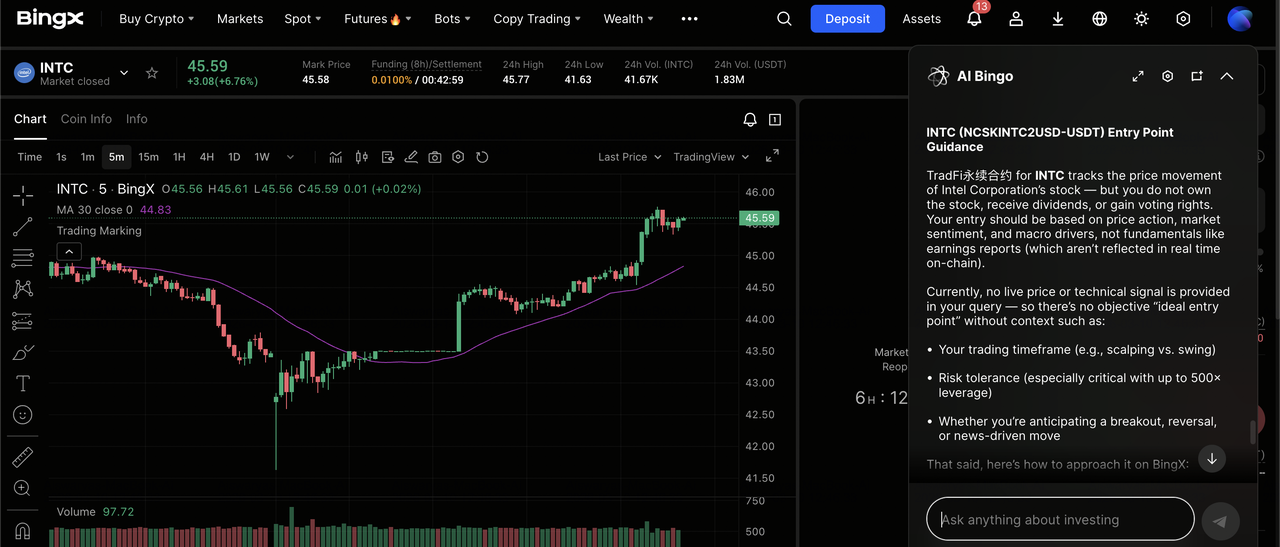Open the Copy Trading menu
The image size is (1280, 547).
coord(538,19)
